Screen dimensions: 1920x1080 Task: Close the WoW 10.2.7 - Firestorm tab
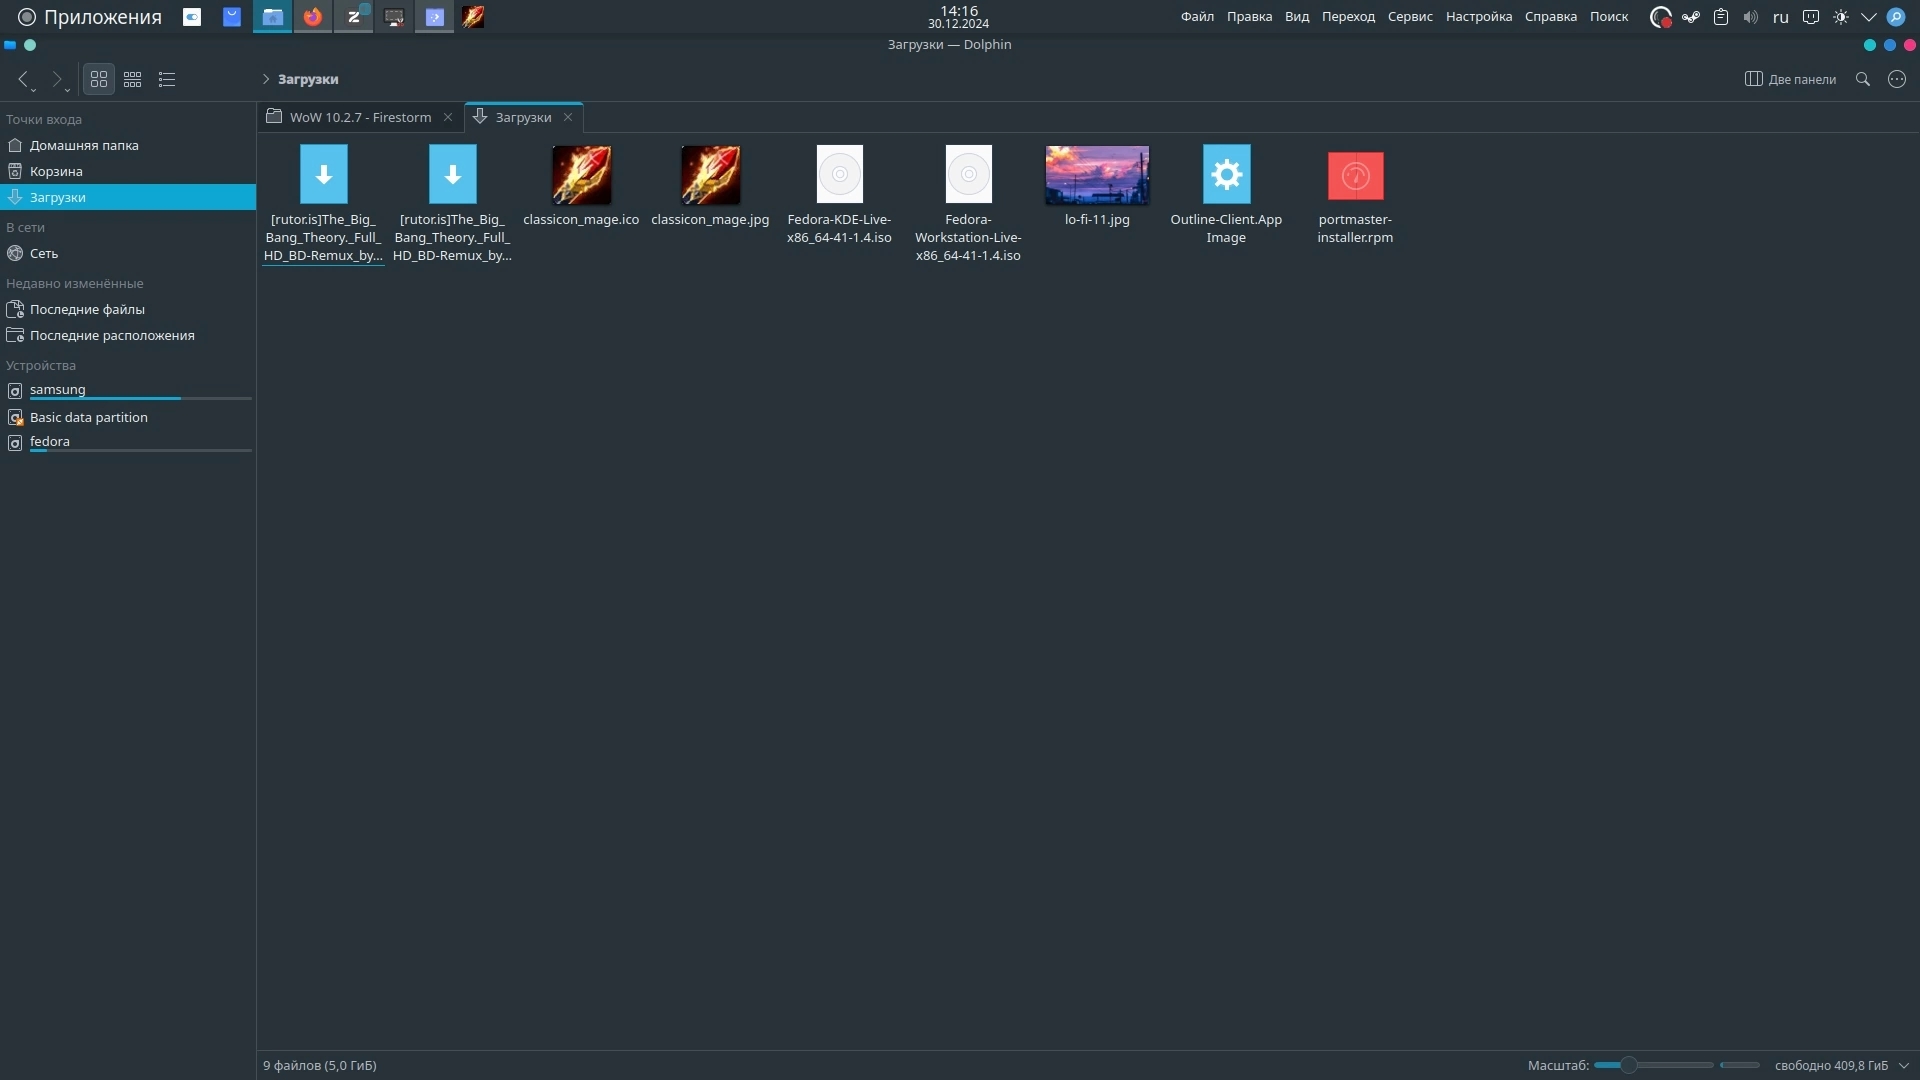(x=448, y=117)
